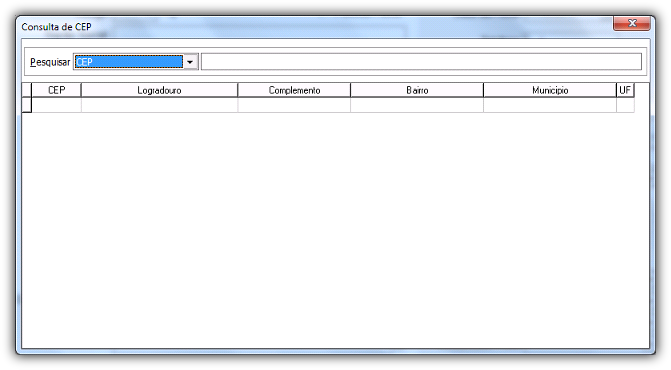Screen dimensions: 671x370
Task: Select the first row selector cell
Action: 27,105
